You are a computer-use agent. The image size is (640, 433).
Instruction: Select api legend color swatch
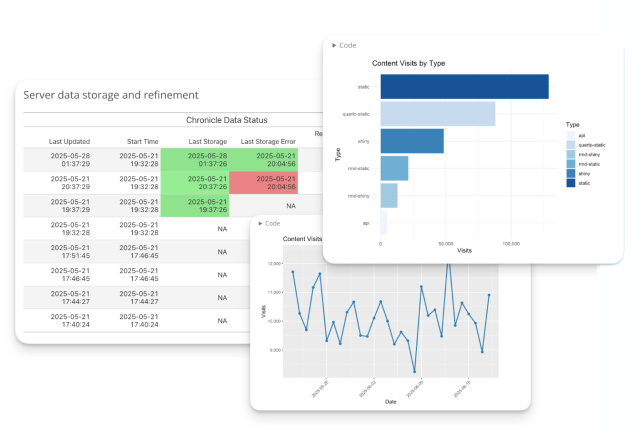570,135
